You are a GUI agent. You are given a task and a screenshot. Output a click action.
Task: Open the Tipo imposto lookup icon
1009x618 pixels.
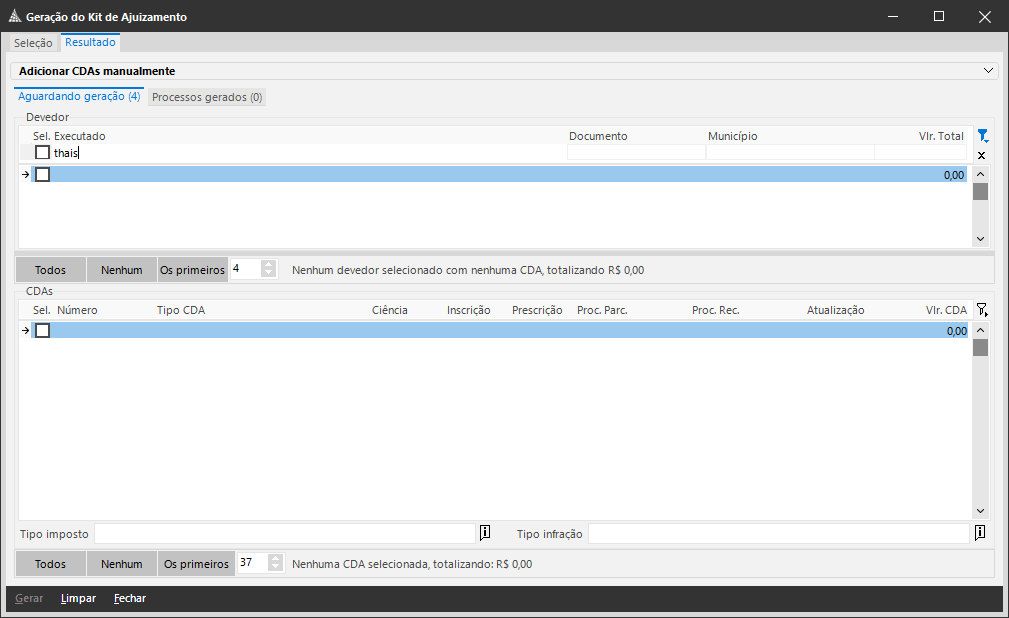coord(485,532)
